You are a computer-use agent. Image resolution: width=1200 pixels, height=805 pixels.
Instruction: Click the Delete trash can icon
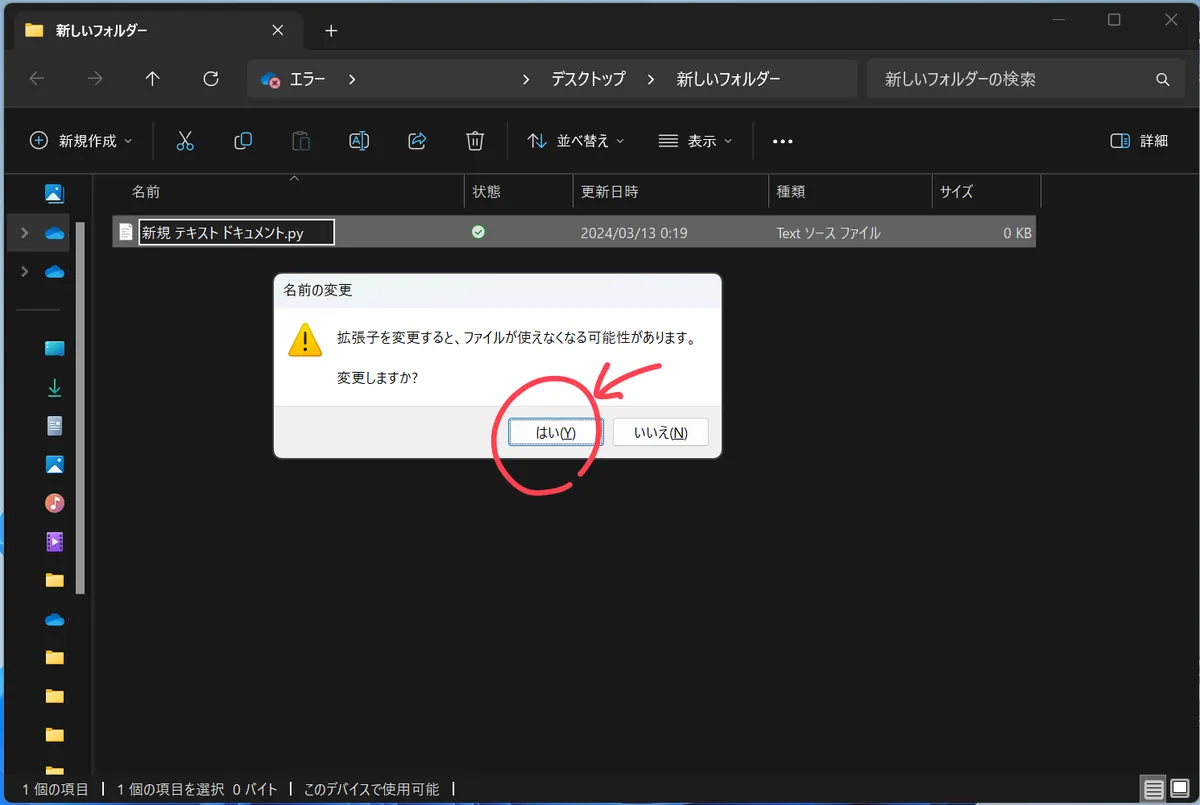point(476,141)
